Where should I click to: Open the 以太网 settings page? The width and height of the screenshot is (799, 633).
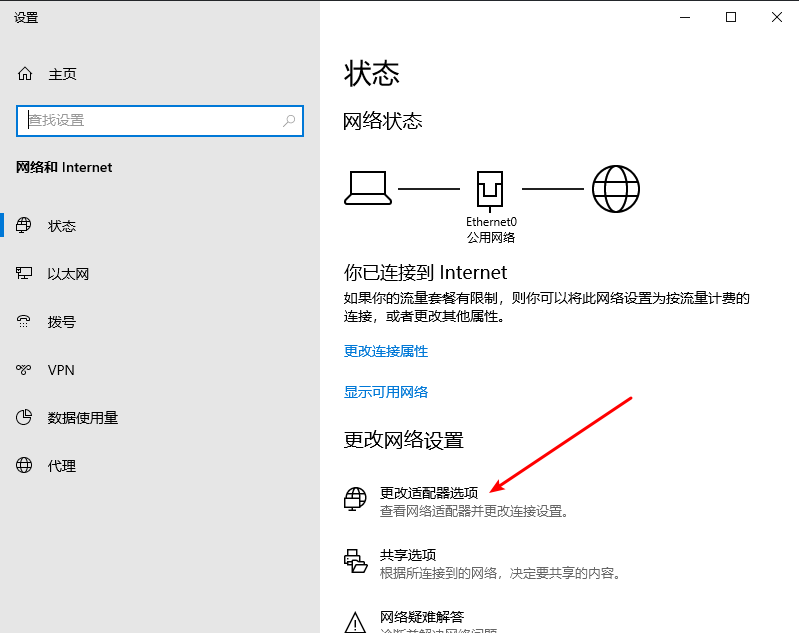point(68,274)
